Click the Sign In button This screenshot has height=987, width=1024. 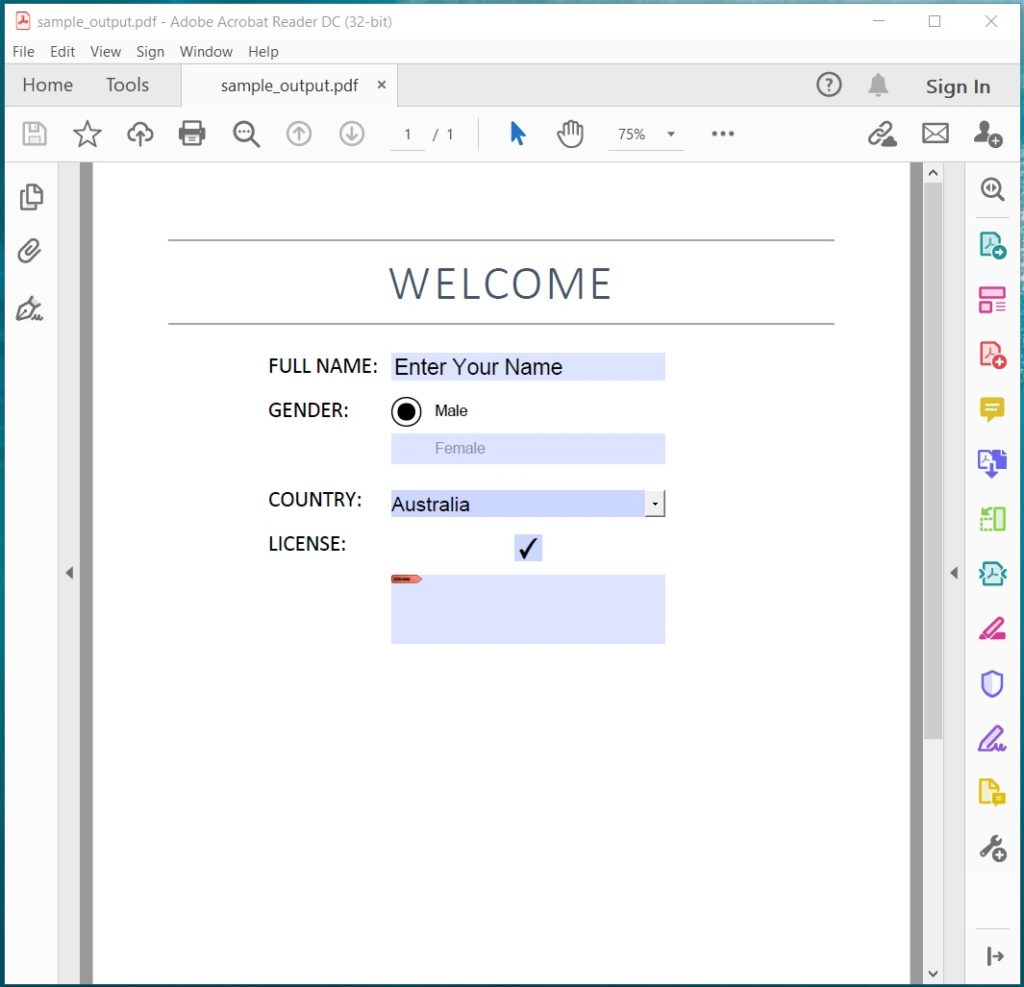tap(956, 86)
